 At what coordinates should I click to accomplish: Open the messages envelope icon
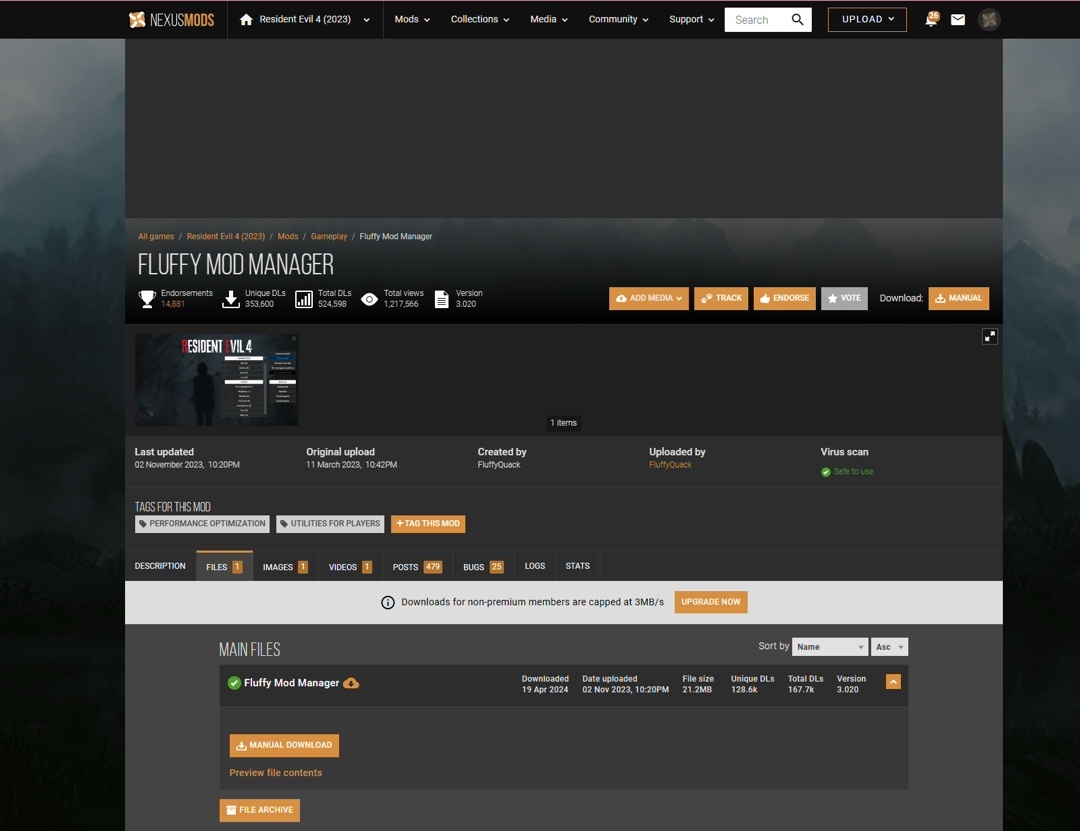click(958, 20)
